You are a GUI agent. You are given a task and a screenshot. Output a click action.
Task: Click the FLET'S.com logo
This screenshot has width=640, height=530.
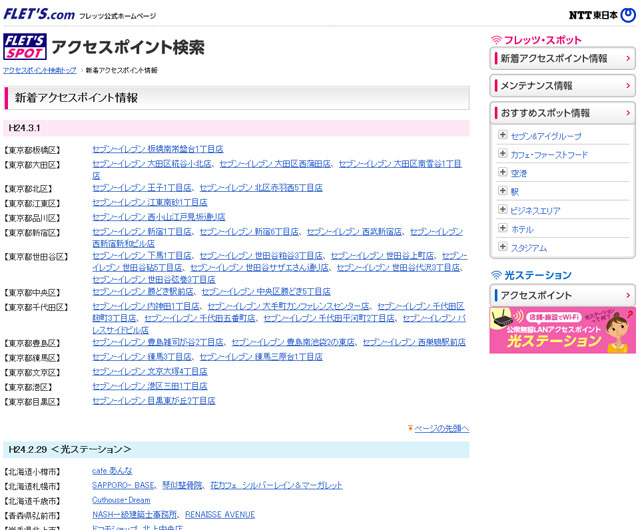click(x=39, y=14)
